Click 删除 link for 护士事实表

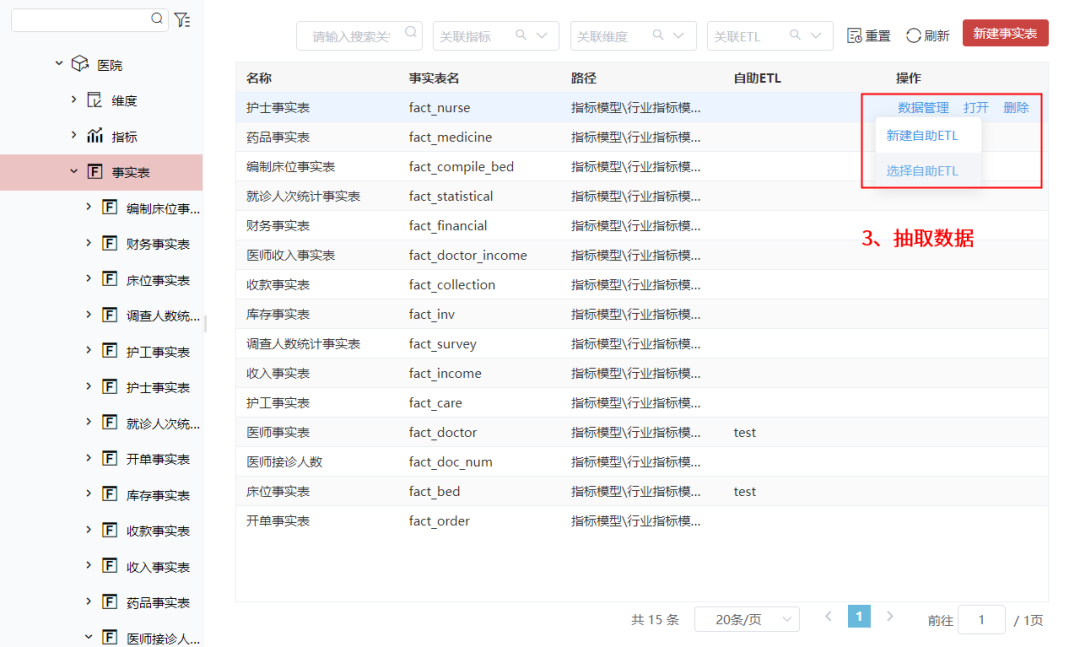click(1016, 107)
